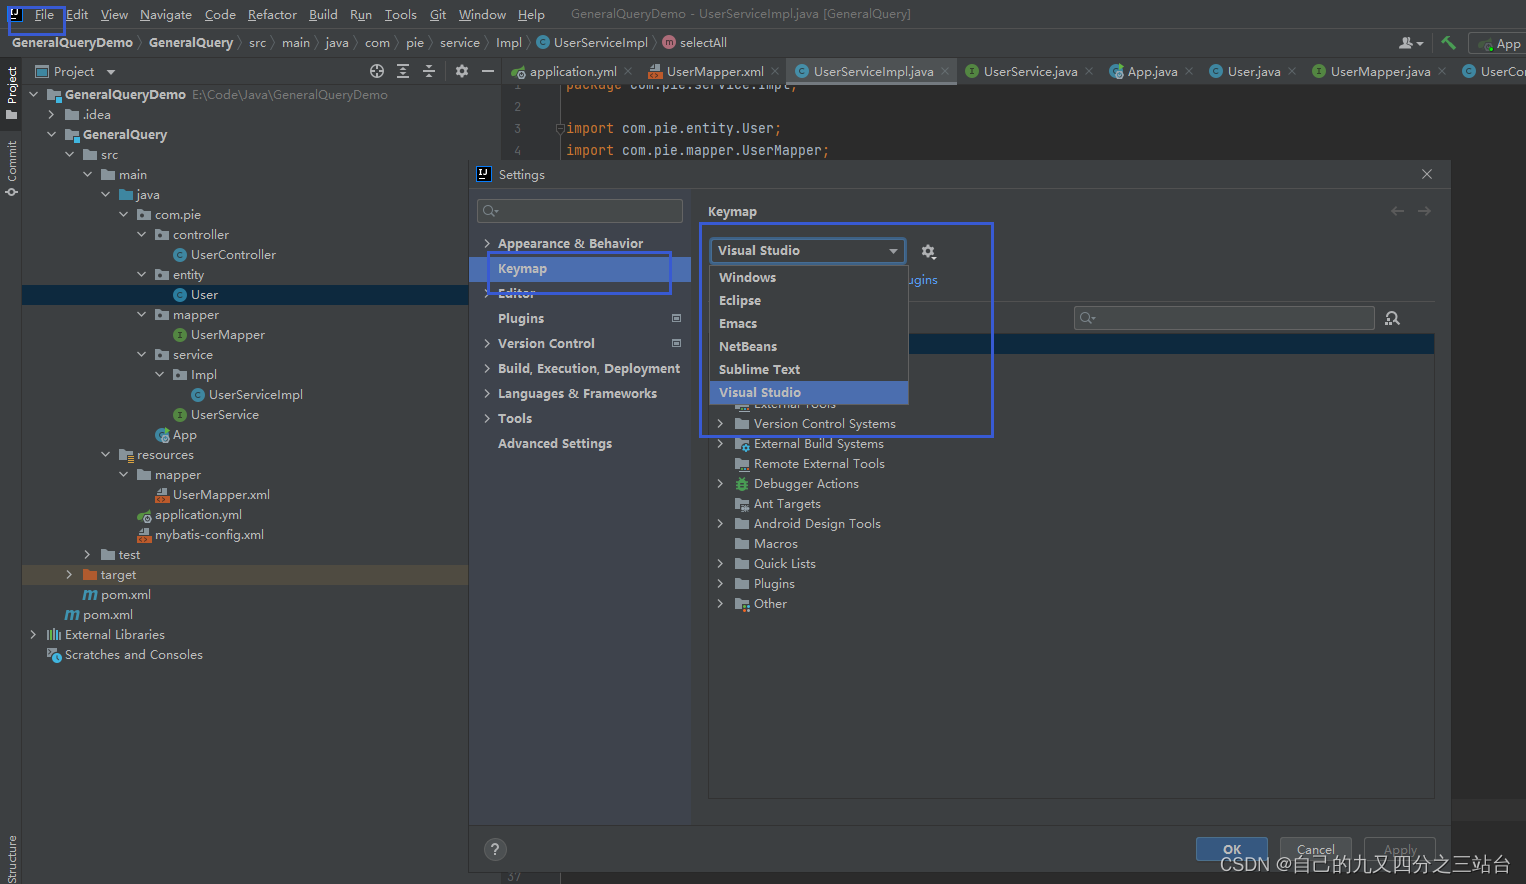Open Advanced Settings page
The image size is (1526, 884).
coord(555,443)
